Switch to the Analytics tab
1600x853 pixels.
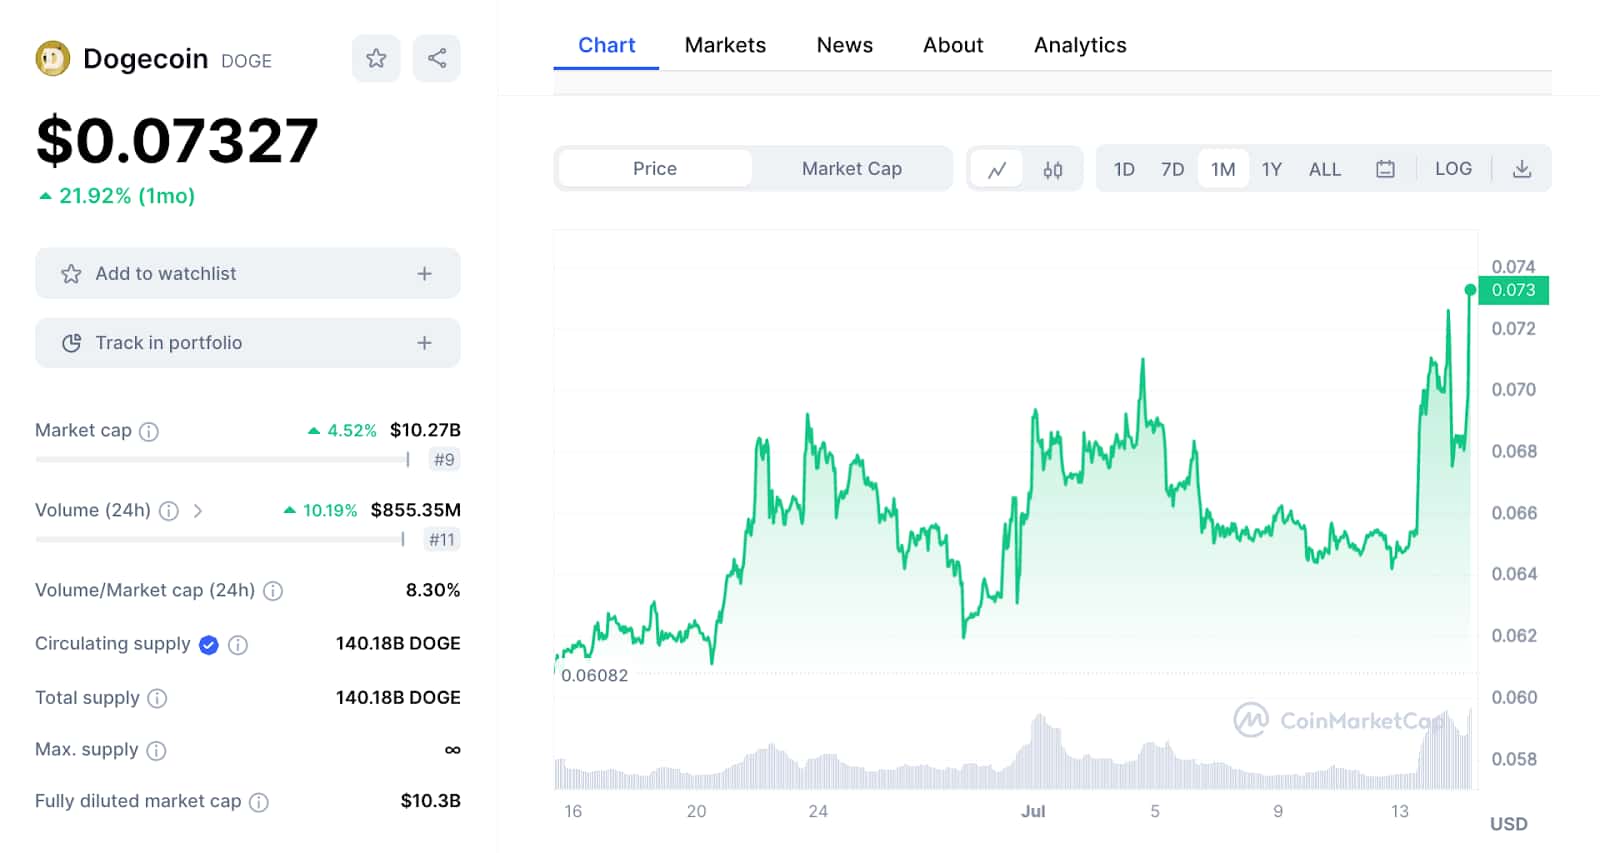pos(1080,45)
